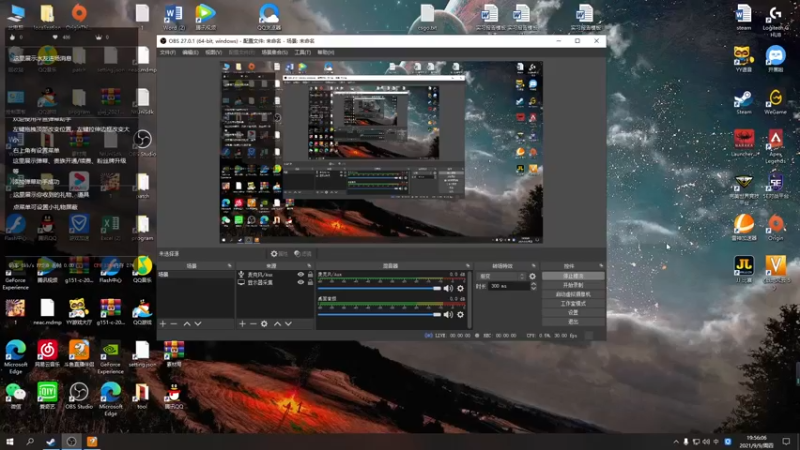Screen dimensions: 800x450
Task: Open 爱奇艺 green desktop icon
Action: [x=47, y=395]
